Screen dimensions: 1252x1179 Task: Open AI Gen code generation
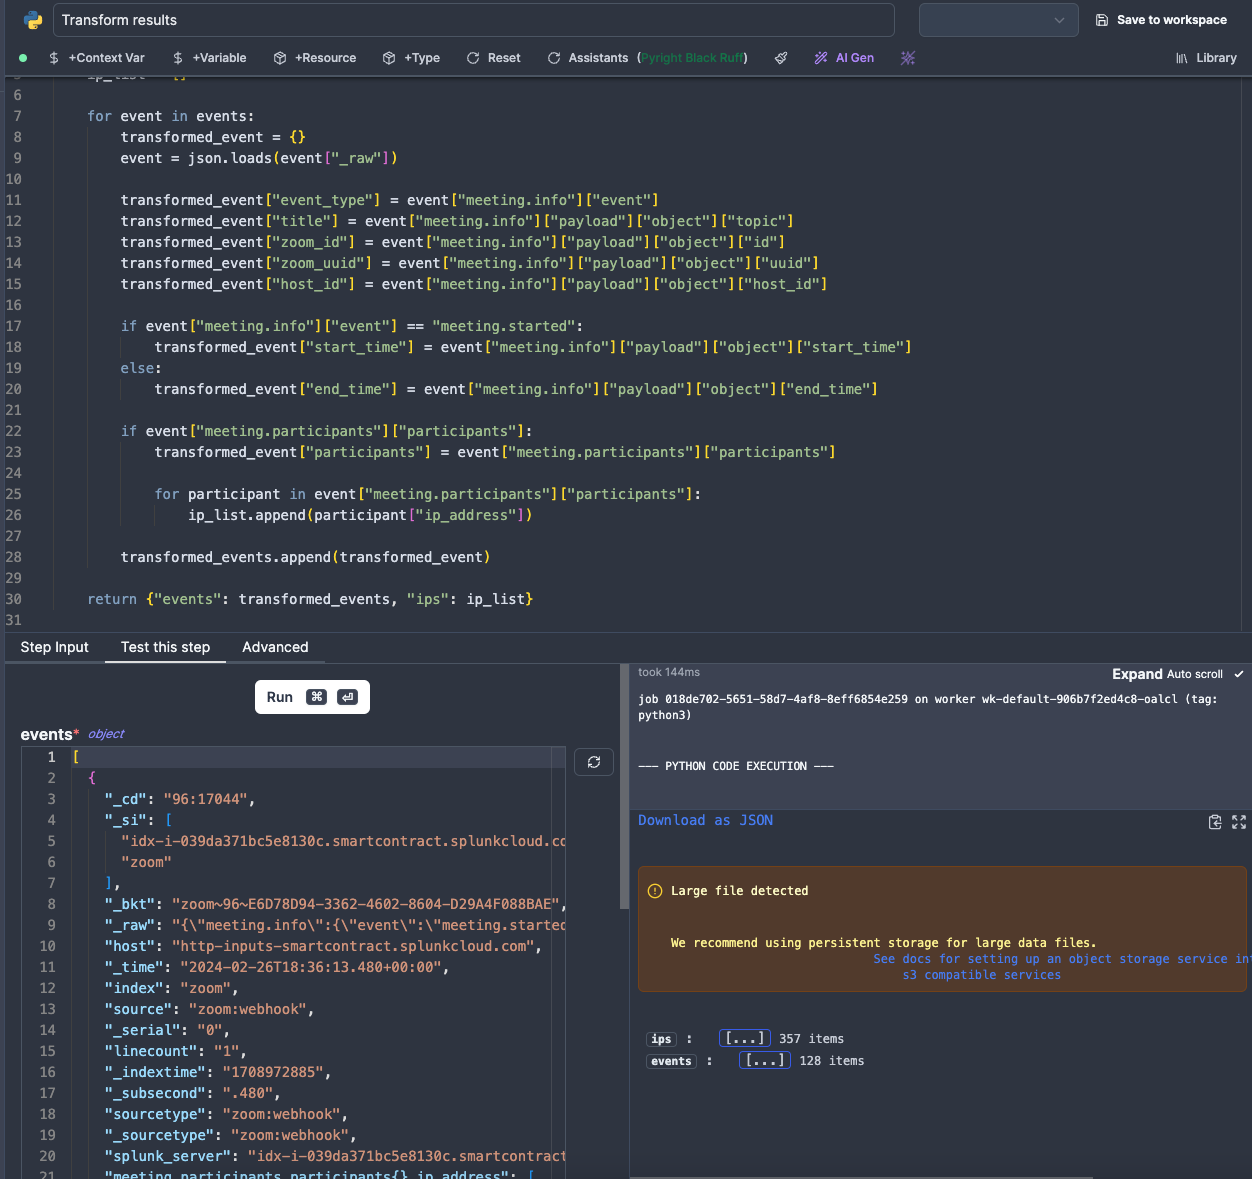844,58
